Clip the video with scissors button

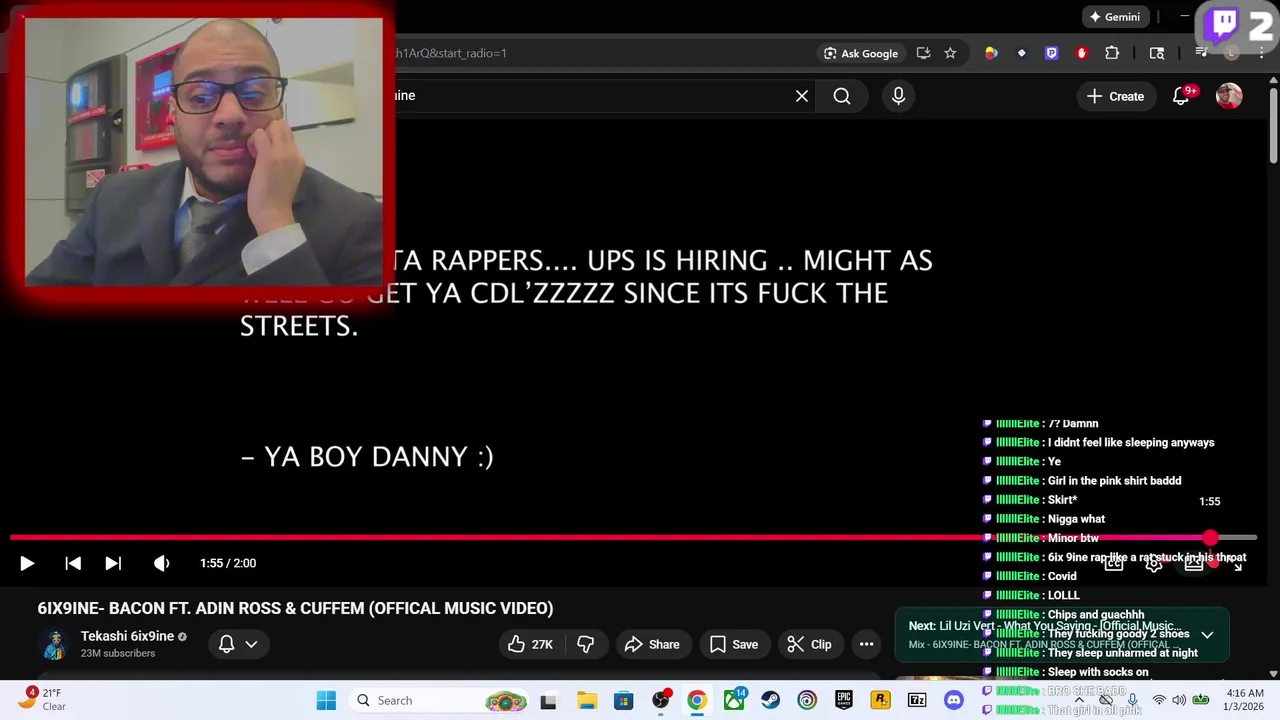tap(809, 644)
